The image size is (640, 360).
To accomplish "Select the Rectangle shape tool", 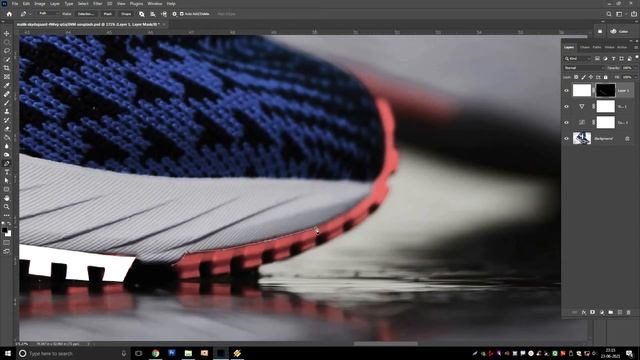I will (x=7, y=189).
